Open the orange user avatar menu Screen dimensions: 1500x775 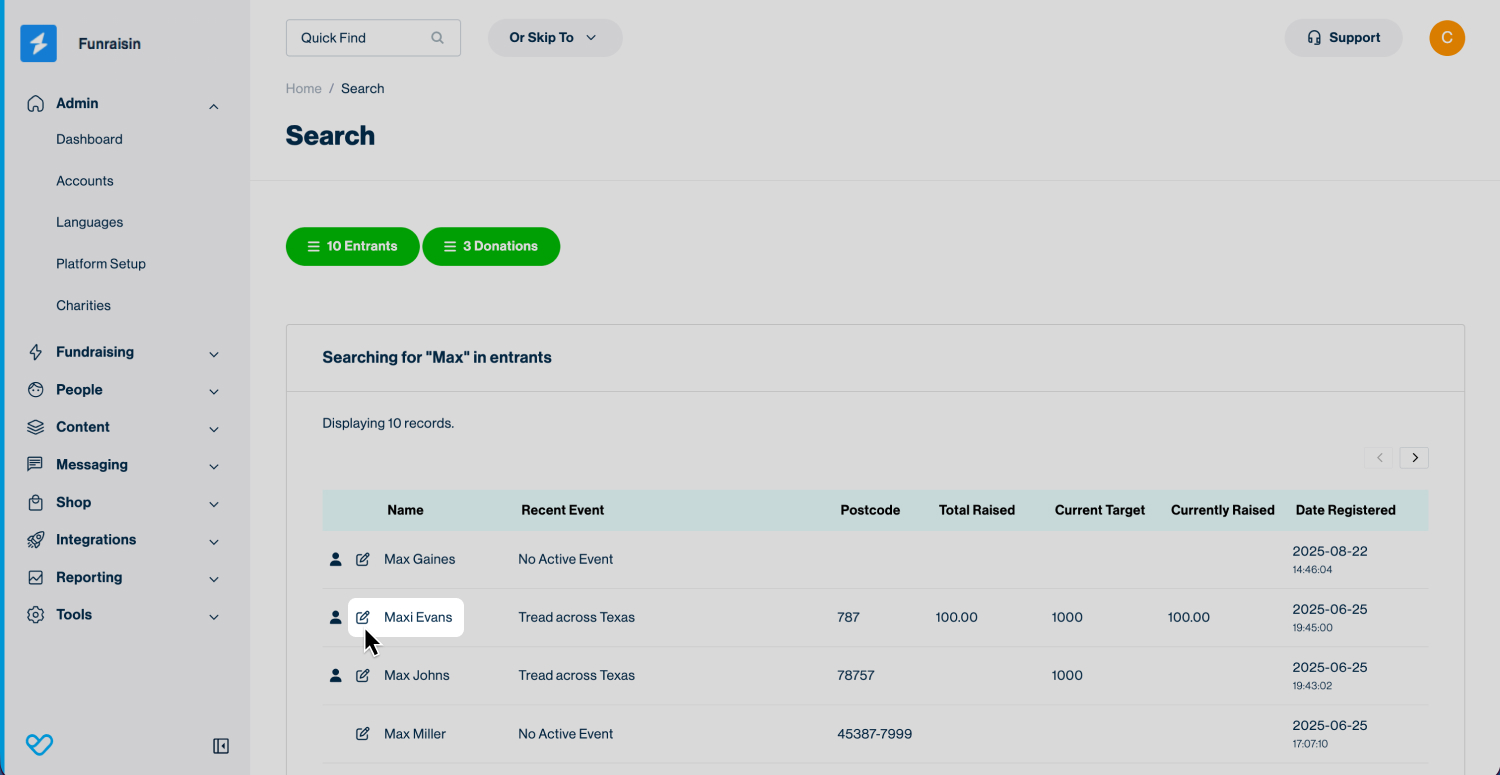coord(1447,38)
